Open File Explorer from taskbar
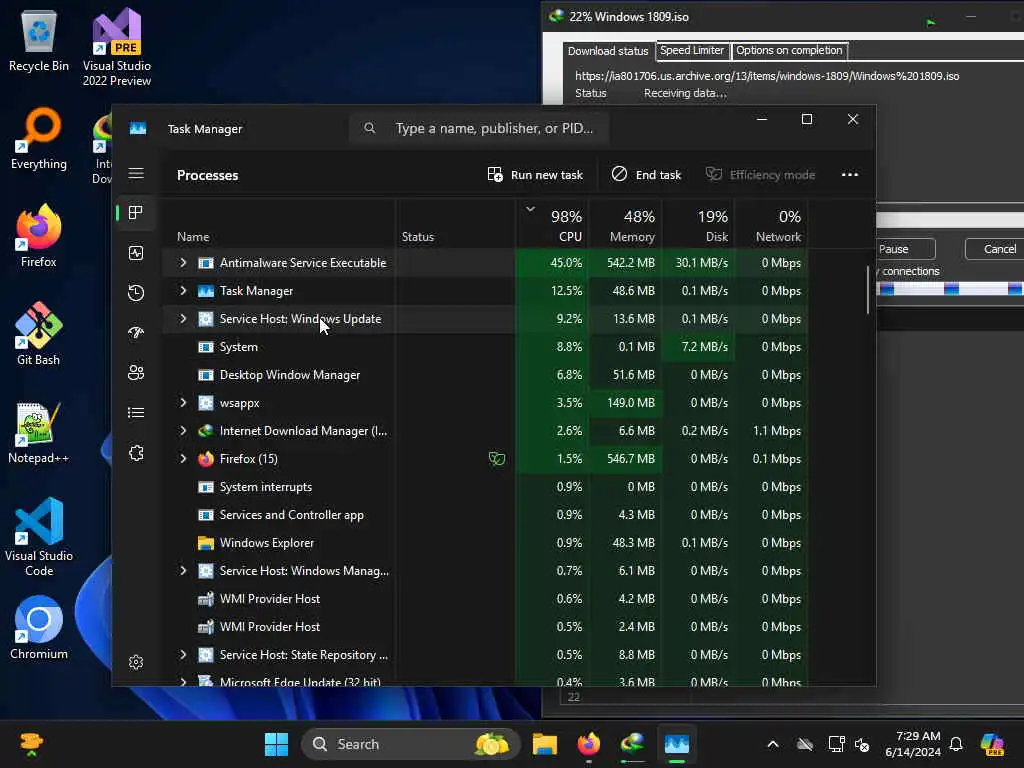This screenshot has height=768, width=1024. 545,744
